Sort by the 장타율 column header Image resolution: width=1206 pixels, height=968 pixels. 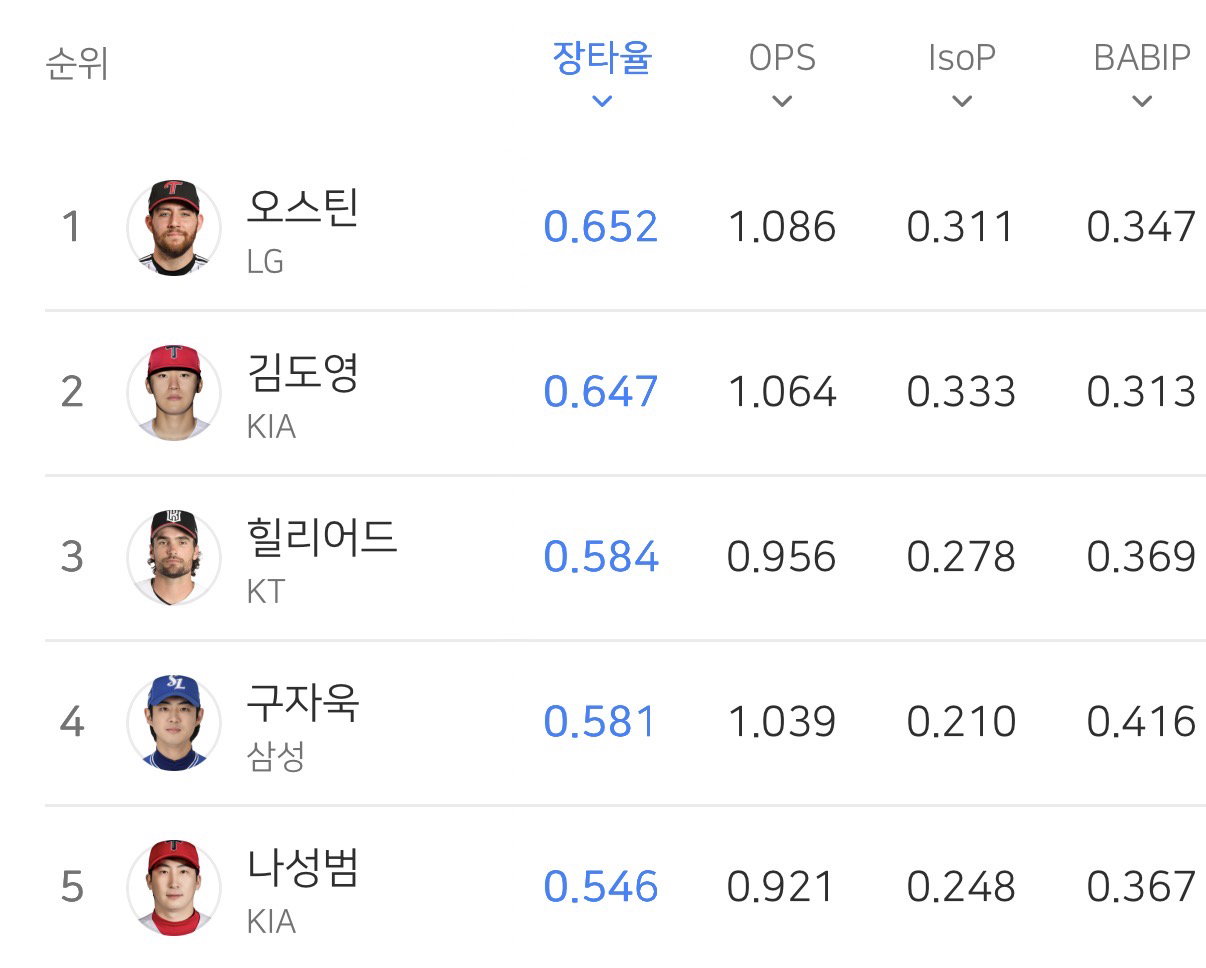(x=602, y=58)
